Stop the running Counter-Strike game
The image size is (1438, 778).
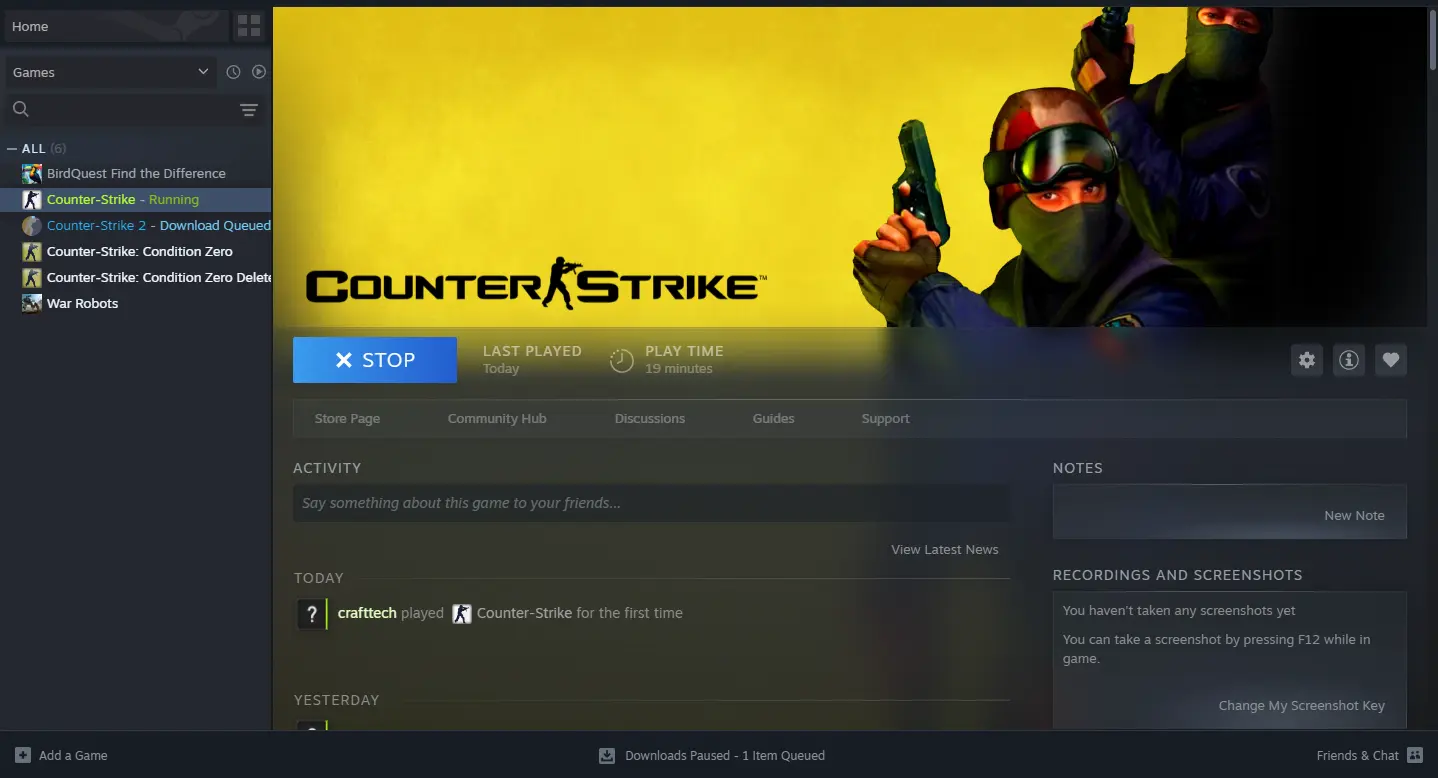375,360
